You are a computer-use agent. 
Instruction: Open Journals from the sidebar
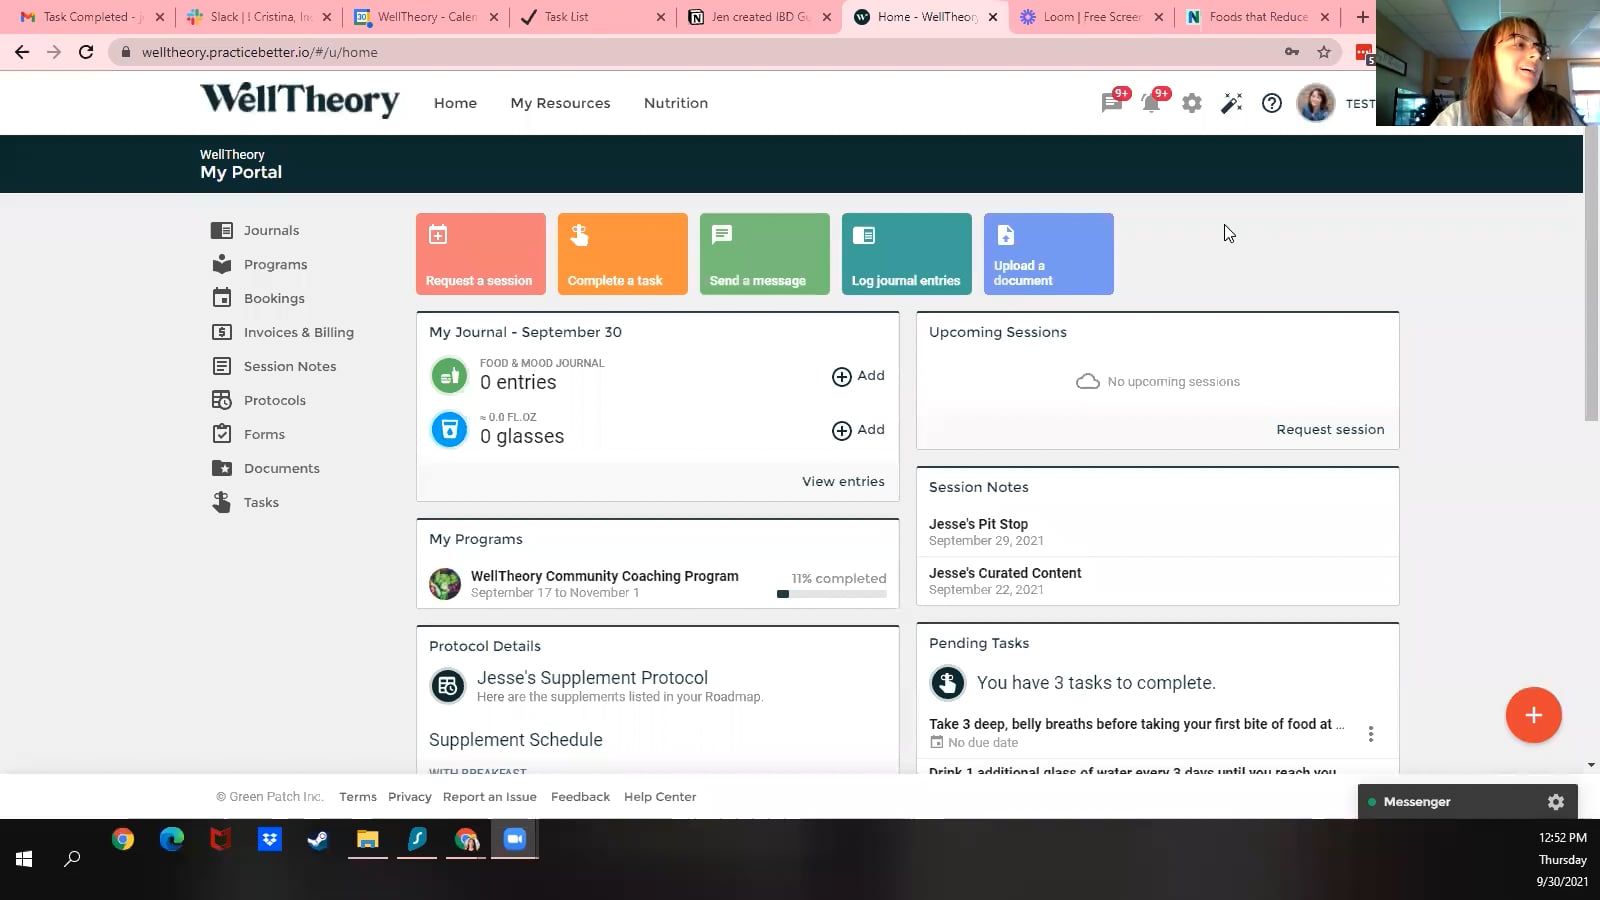point(270,230)
